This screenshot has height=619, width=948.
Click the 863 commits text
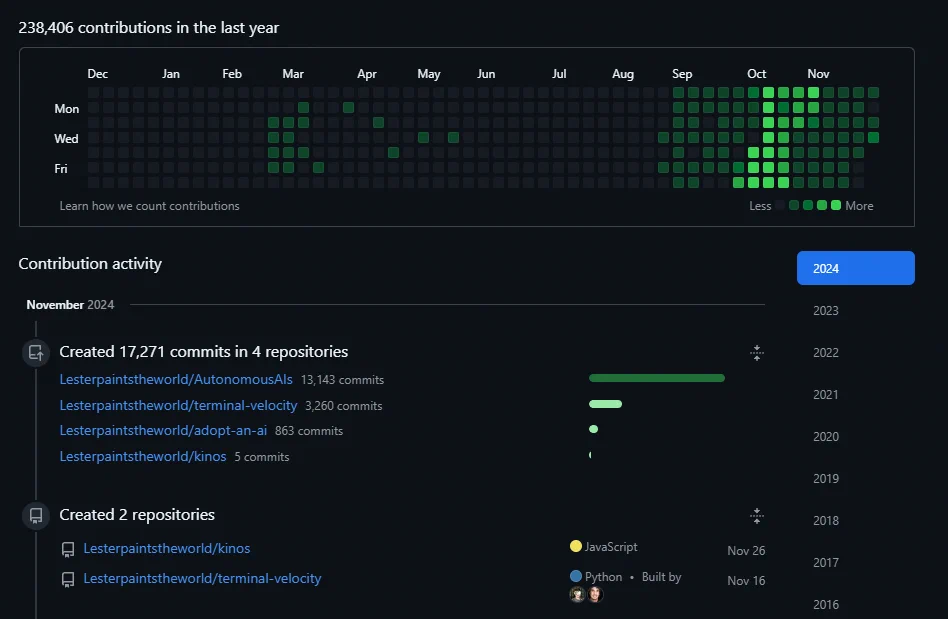tap(309, 431)
